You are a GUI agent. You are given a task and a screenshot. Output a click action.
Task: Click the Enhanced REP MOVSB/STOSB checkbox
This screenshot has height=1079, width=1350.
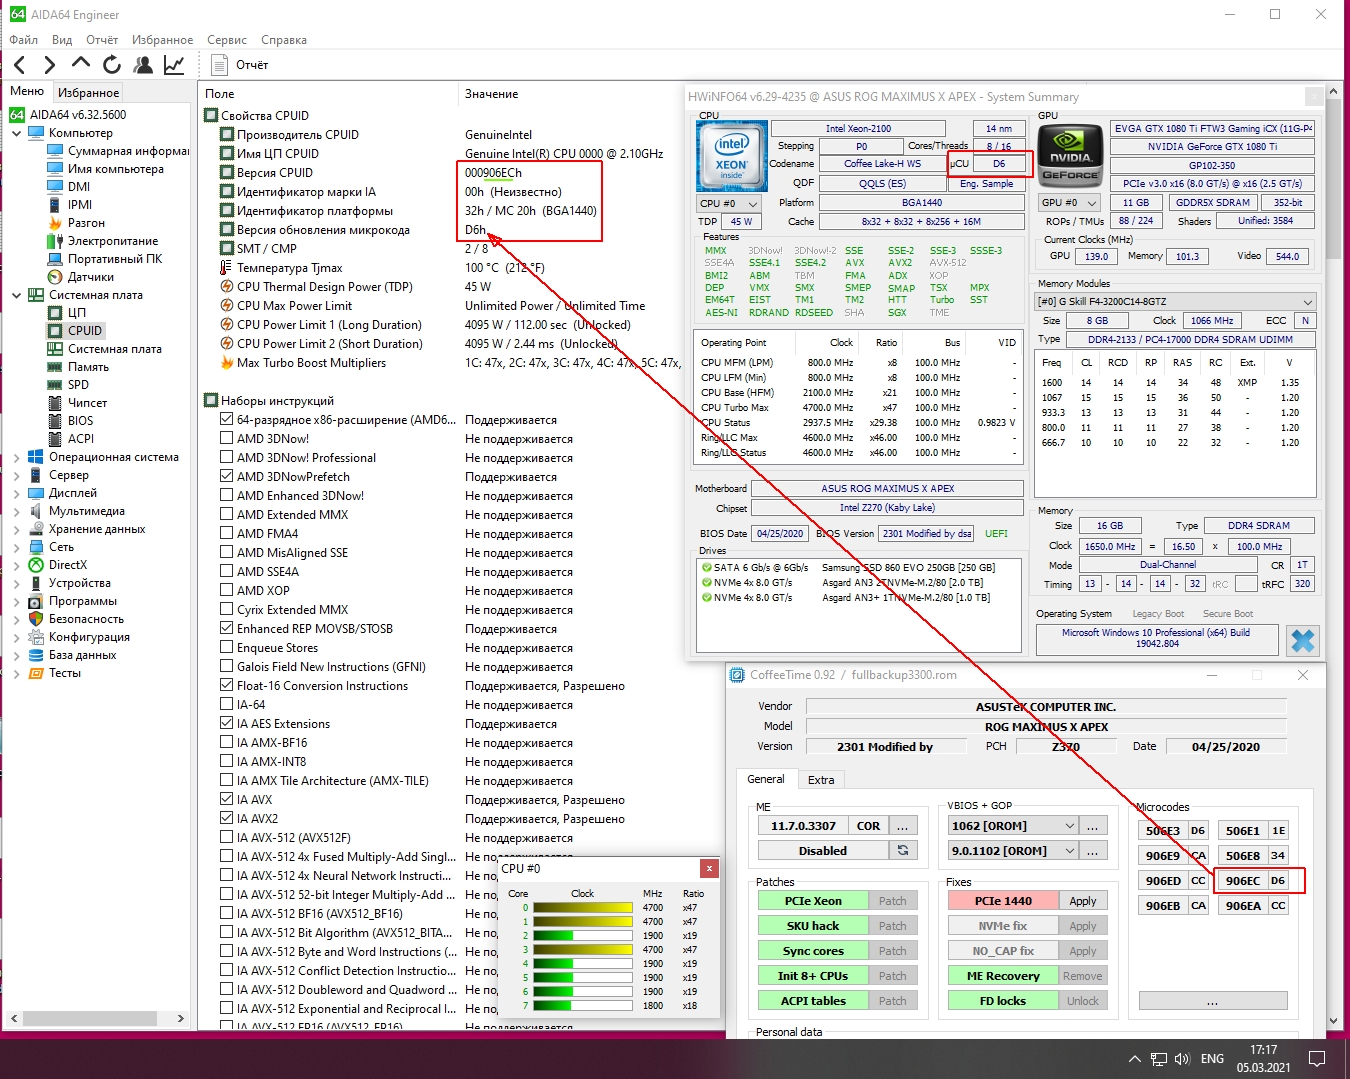[227, 629]
